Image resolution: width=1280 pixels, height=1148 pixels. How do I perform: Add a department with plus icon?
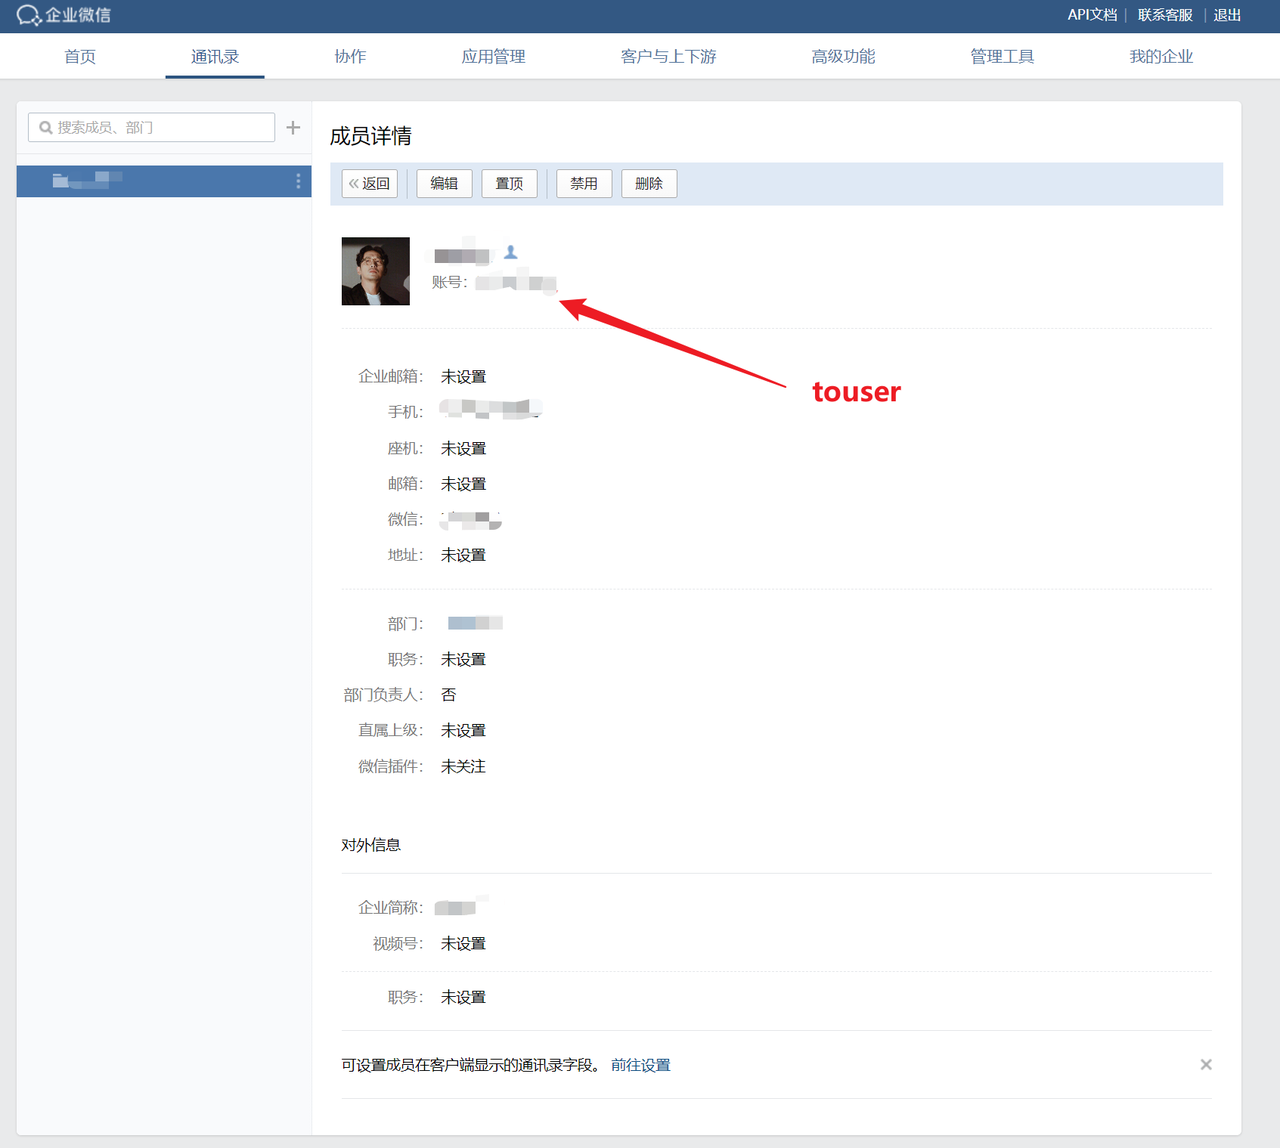293,127
